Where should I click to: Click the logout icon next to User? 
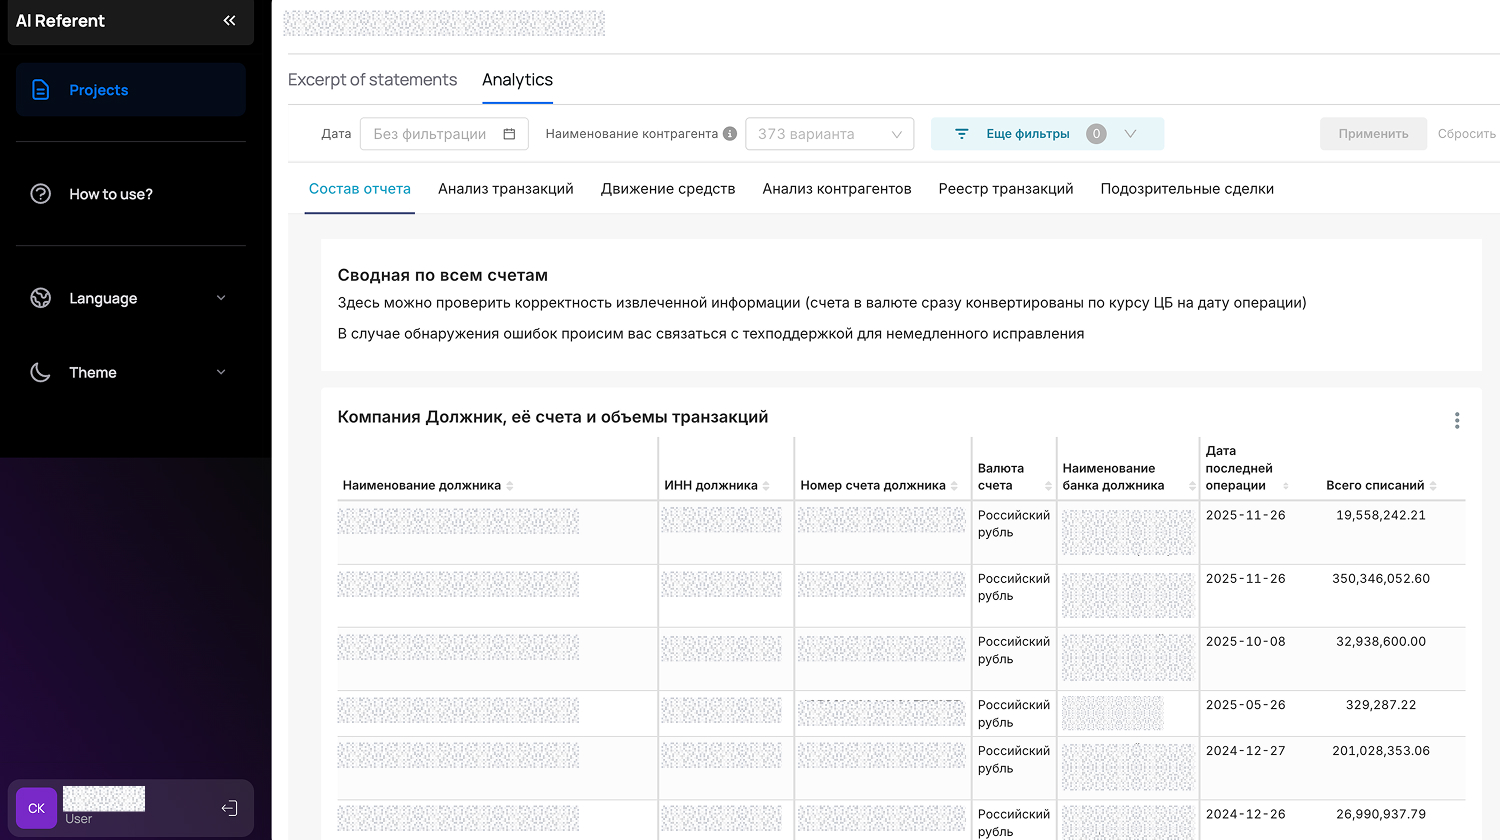coord(229,808)
